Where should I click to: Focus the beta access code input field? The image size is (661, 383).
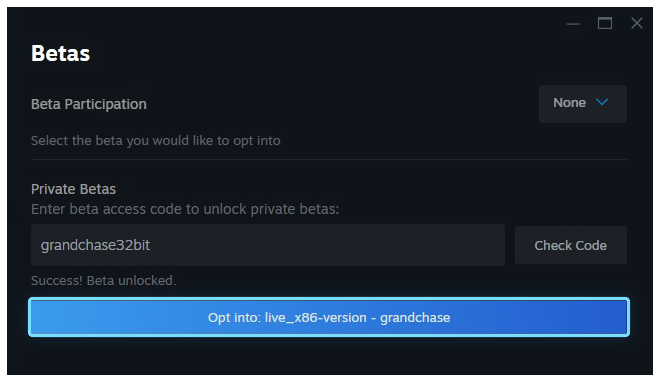268,245
